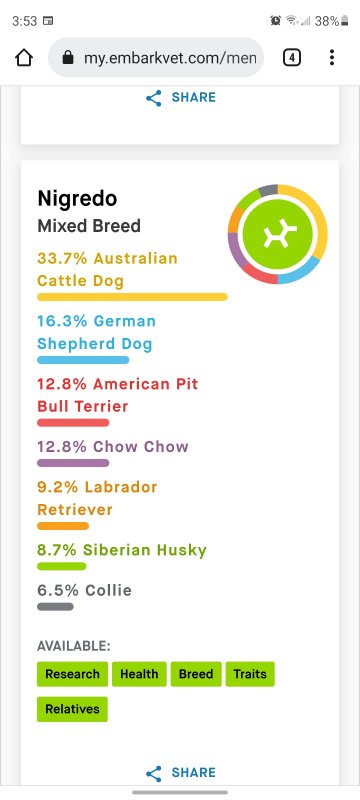Tap the calendar icon next to the clock
Screen dimensions: 360x800
click(x=48, y=21)
